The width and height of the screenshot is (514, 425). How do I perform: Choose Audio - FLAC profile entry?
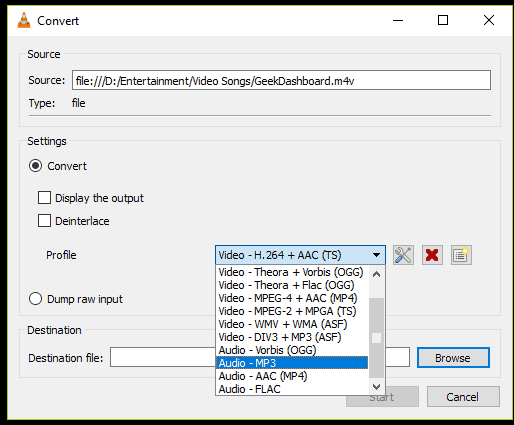pos(292,389)
